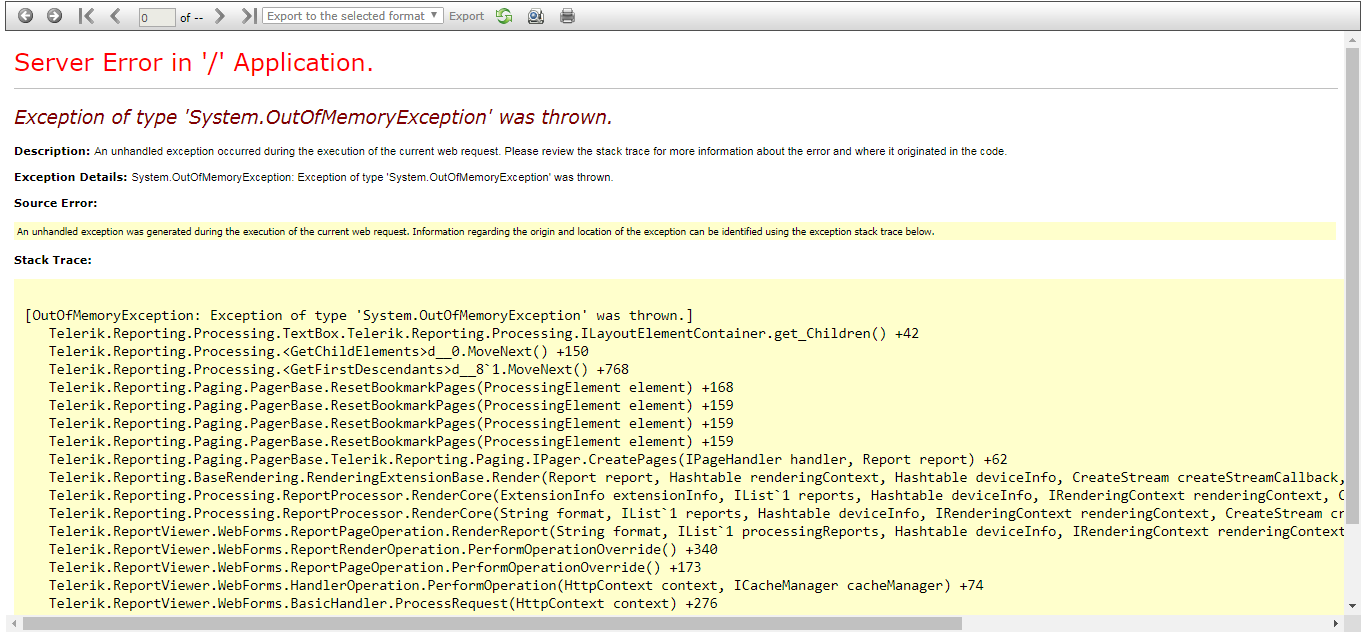Click the 'Server Error in '/' Application.' heading
This screenshot has width=1366, height=637.
point(194,63)
